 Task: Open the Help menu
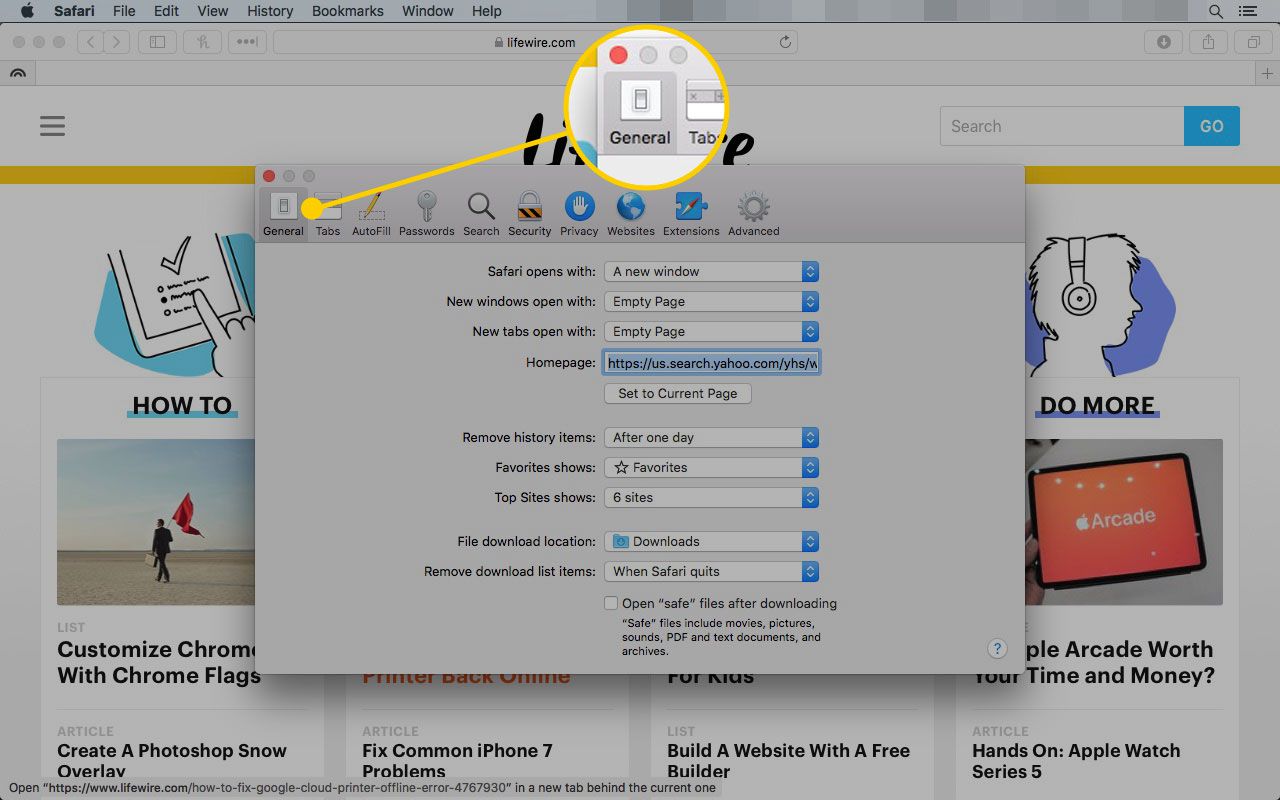pos(487,11)
